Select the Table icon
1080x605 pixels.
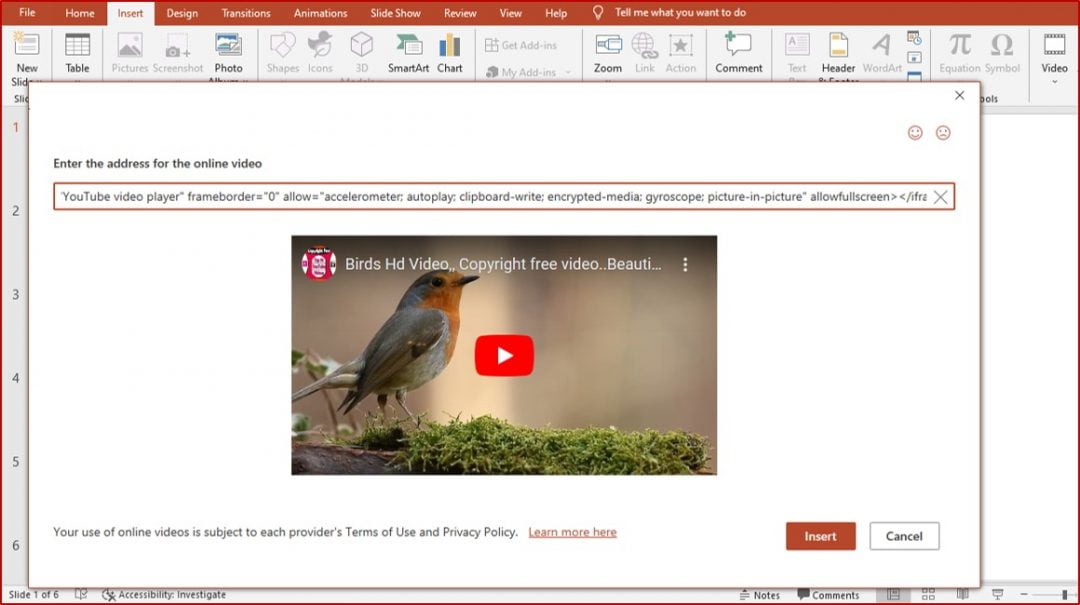point(77,52)
